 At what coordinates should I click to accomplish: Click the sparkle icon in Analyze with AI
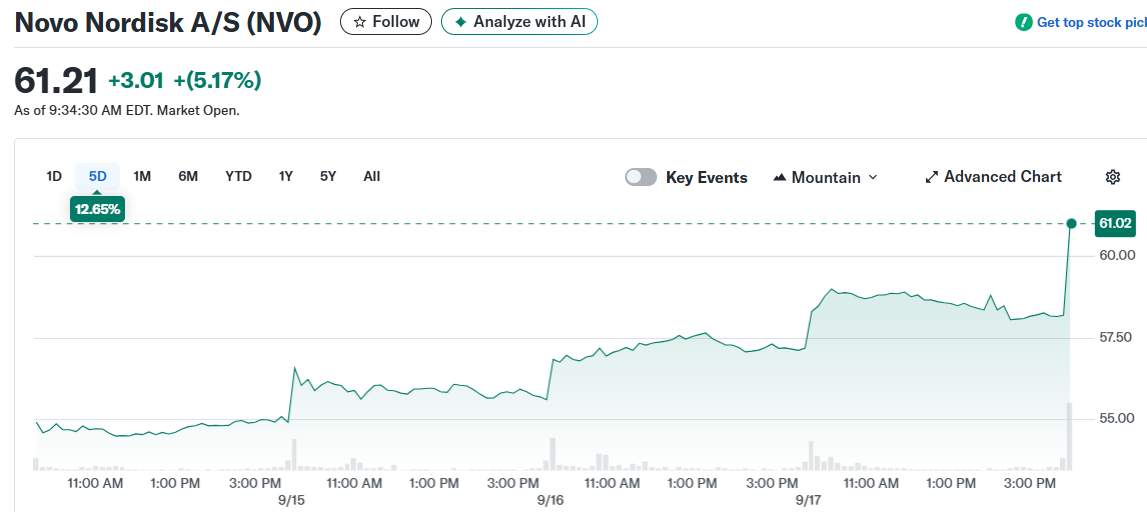pyautogui.click(x=460, y=22)
